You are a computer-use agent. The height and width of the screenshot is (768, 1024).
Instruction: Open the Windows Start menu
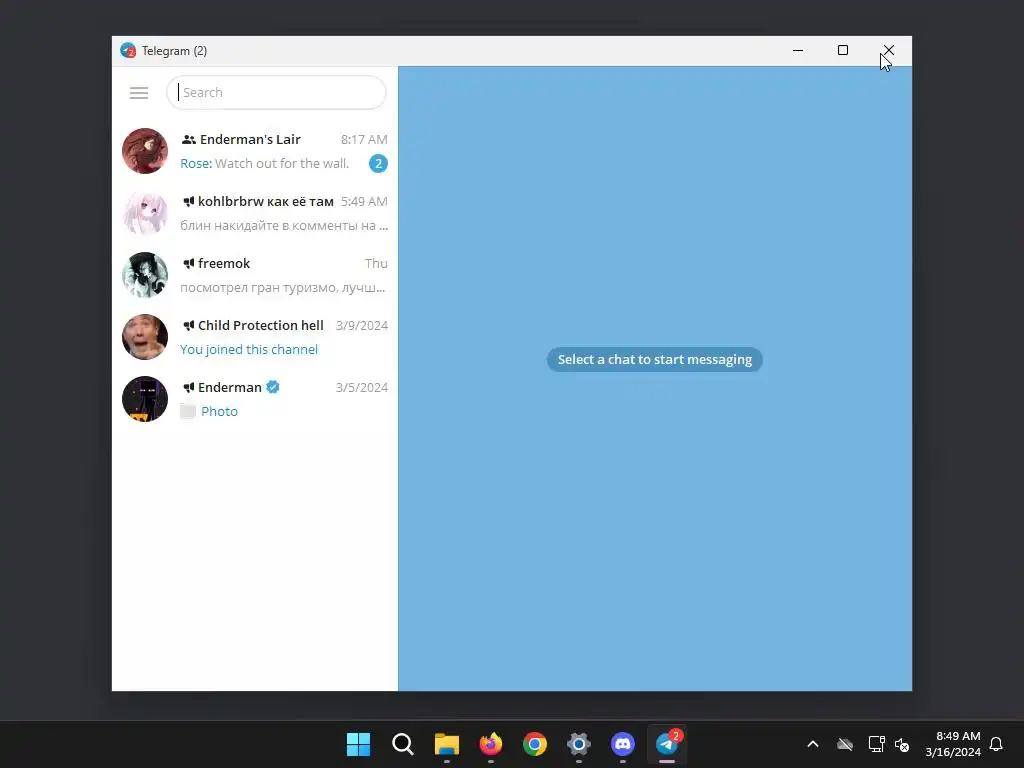point(359,744)
